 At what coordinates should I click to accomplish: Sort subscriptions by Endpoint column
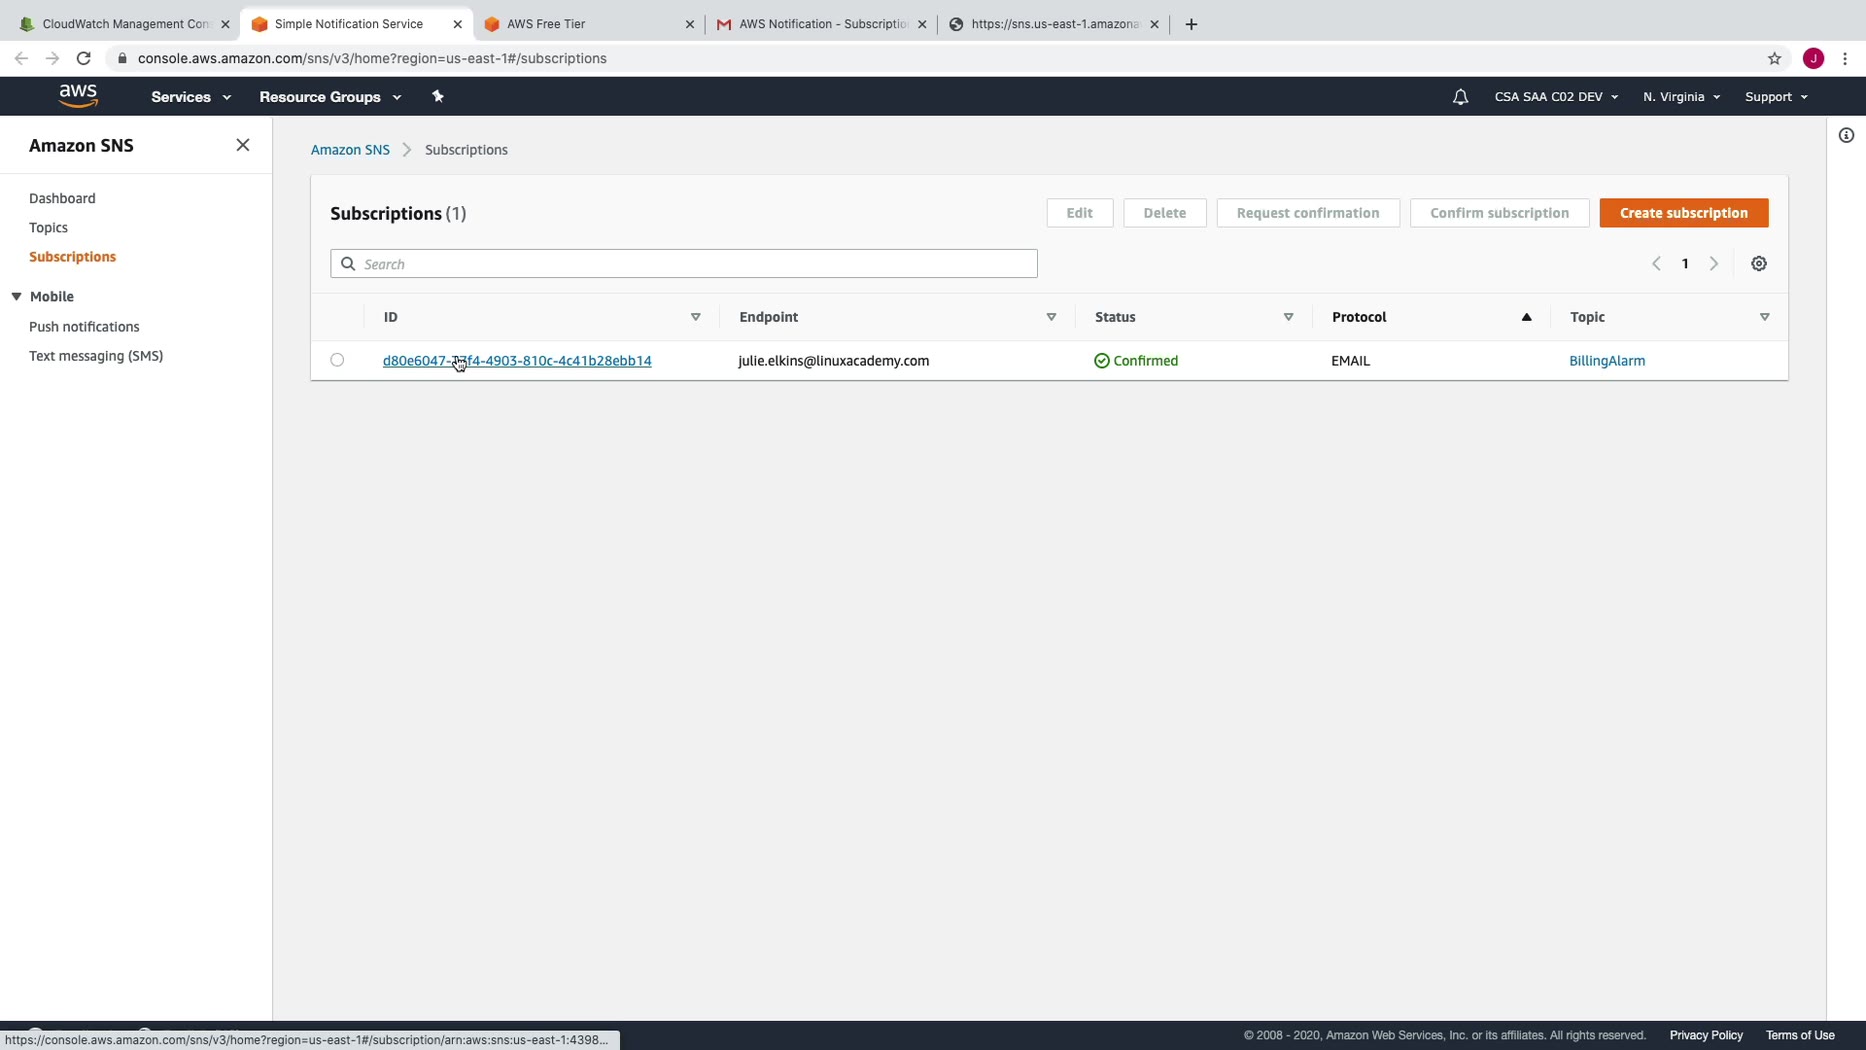pyautogui.click(x=1051, y=317)
